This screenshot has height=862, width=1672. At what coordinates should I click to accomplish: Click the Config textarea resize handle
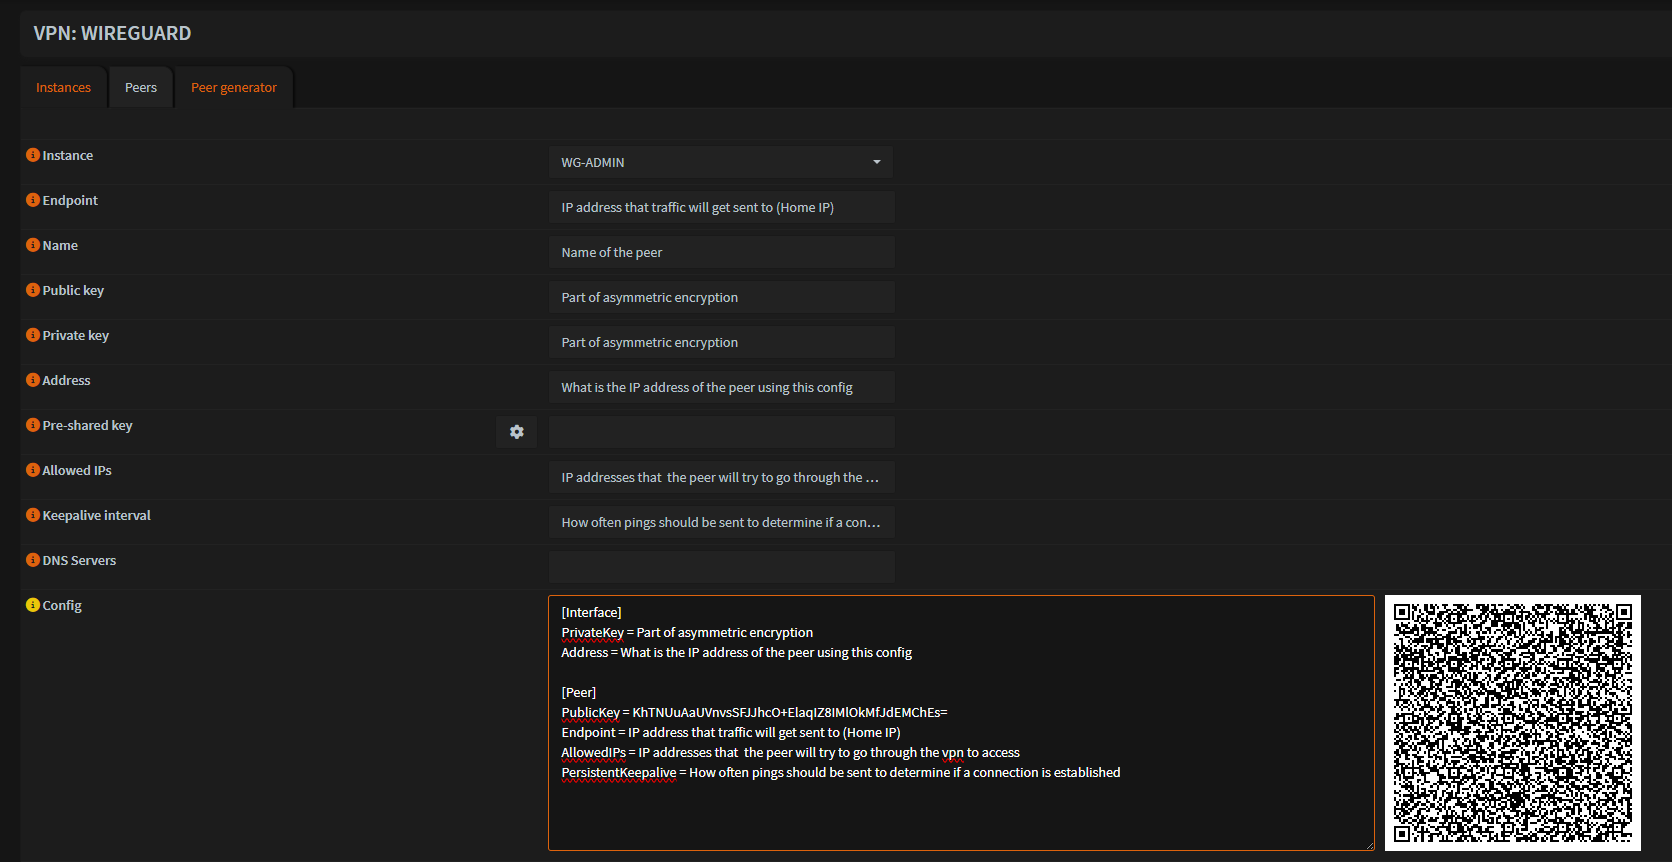click(1369, 845)
